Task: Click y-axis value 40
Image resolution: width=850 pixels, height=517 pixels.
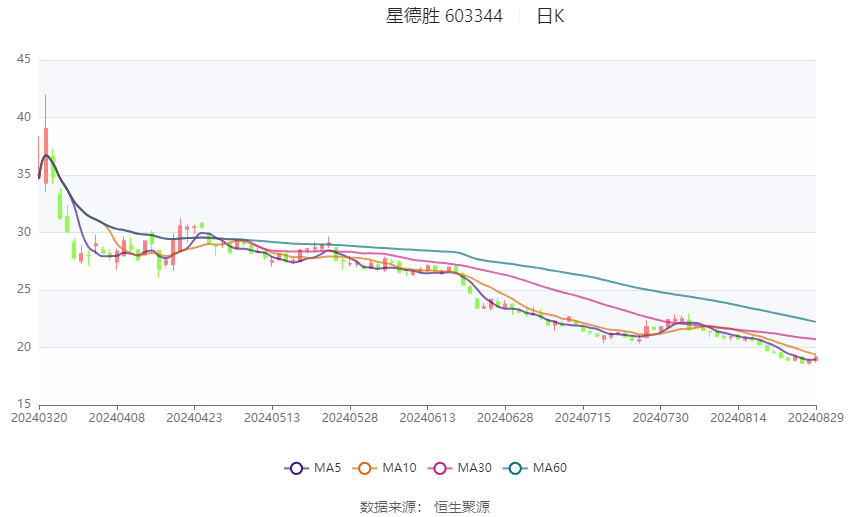Action: 24,117
